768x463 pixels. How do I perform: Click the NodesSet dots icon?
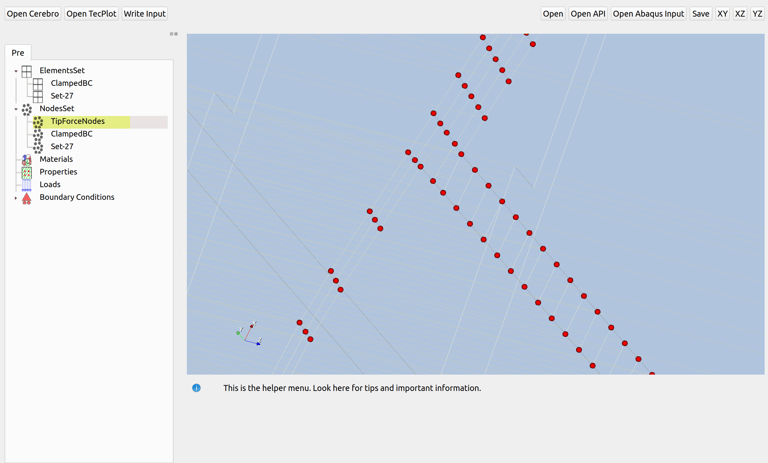26,109
